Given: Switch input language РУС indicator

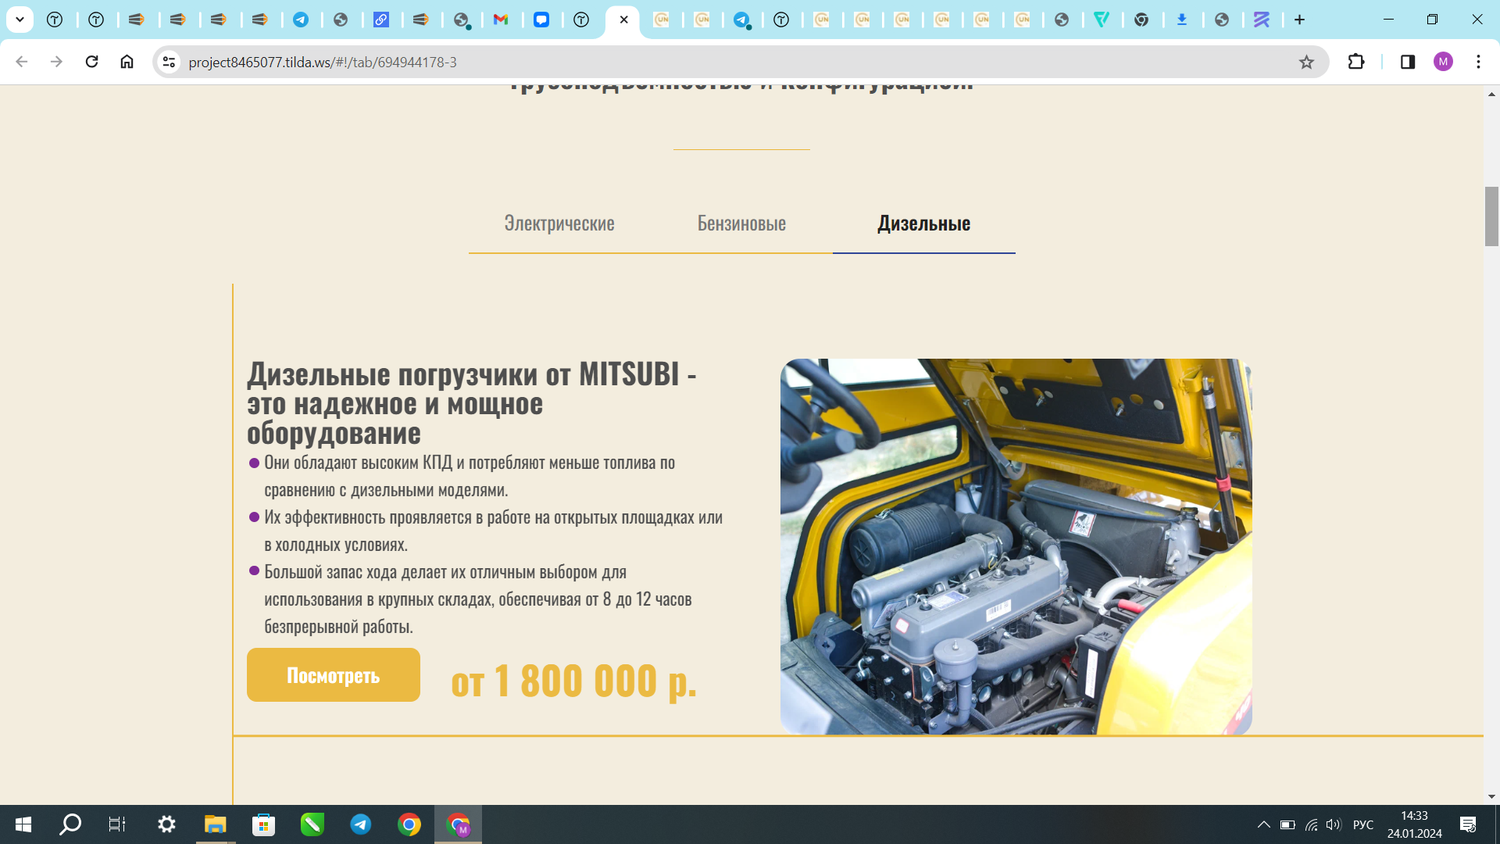Looking at the screenshot, I should tap(1363, 825).
